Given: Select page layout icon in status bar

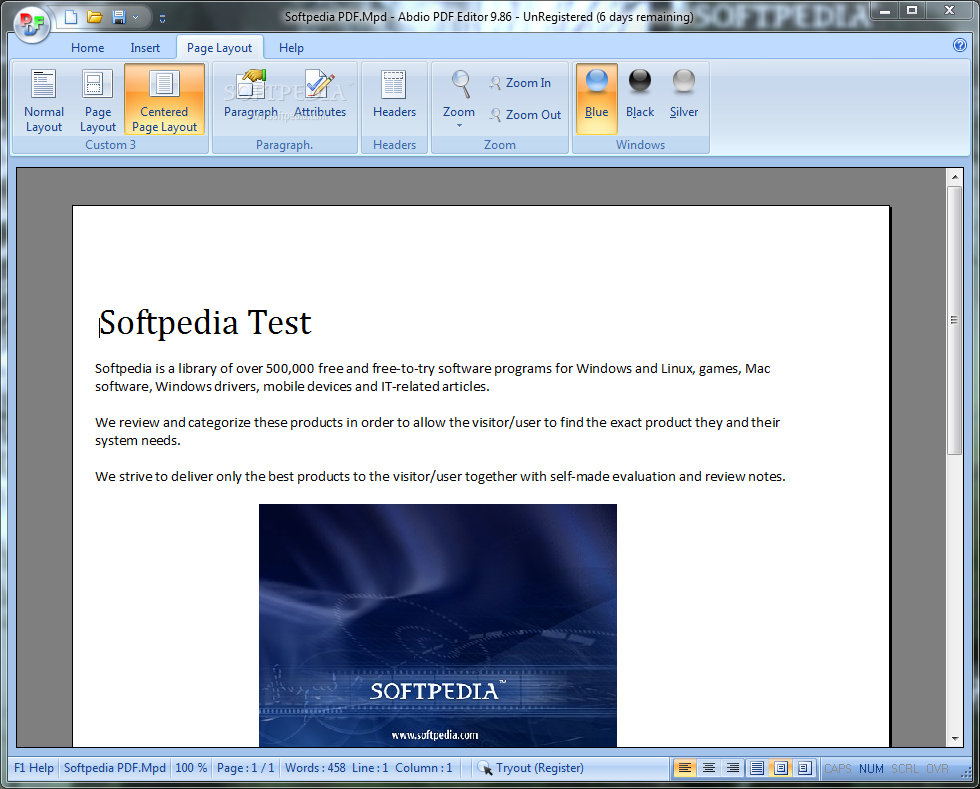Looking at the screenshot, I should (x=804, y=768).
